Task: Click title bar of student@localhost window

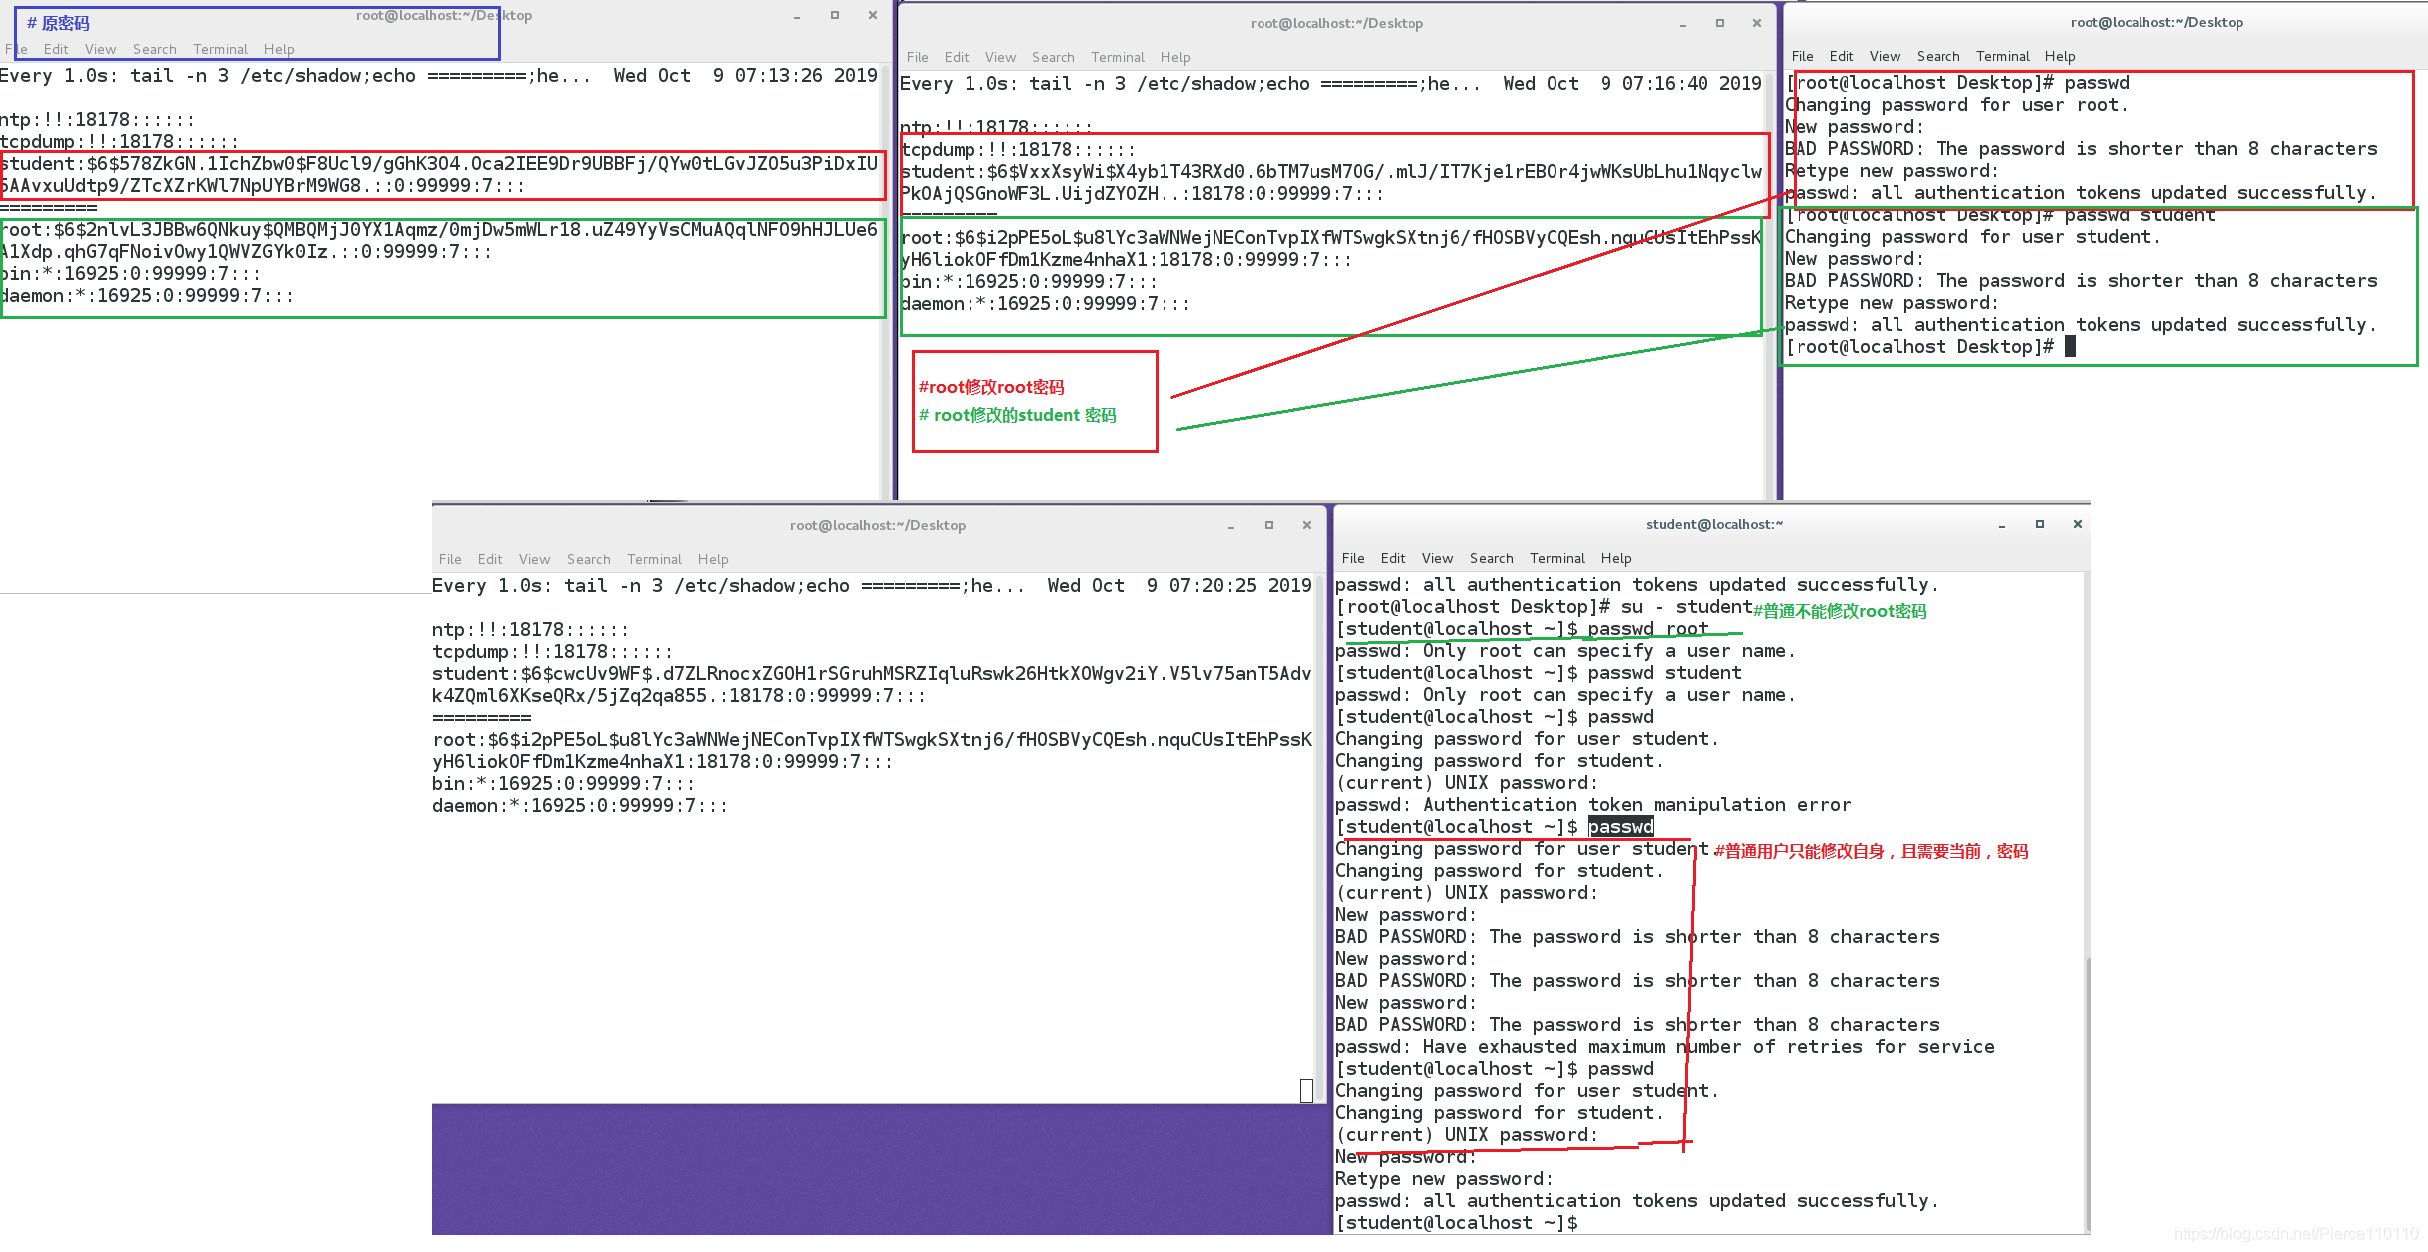Action: (1714, 524)
